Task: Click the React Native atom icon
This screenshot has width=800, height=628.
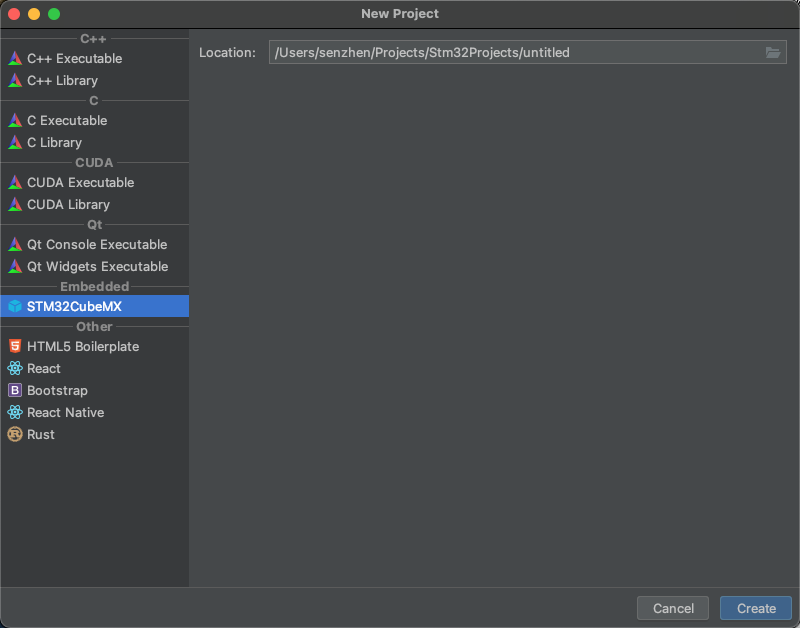Action: [x=15, y=413]
